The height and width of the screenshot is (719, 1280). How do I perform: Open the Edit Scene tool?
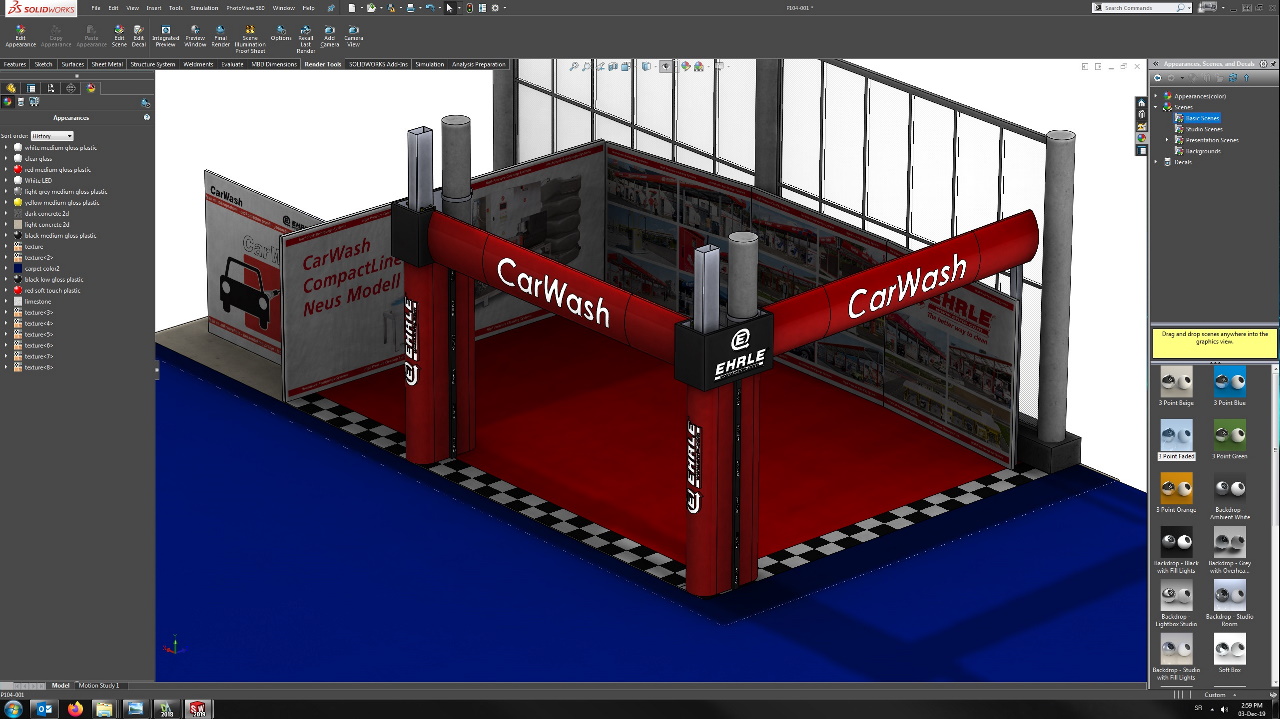click(119, 35)
